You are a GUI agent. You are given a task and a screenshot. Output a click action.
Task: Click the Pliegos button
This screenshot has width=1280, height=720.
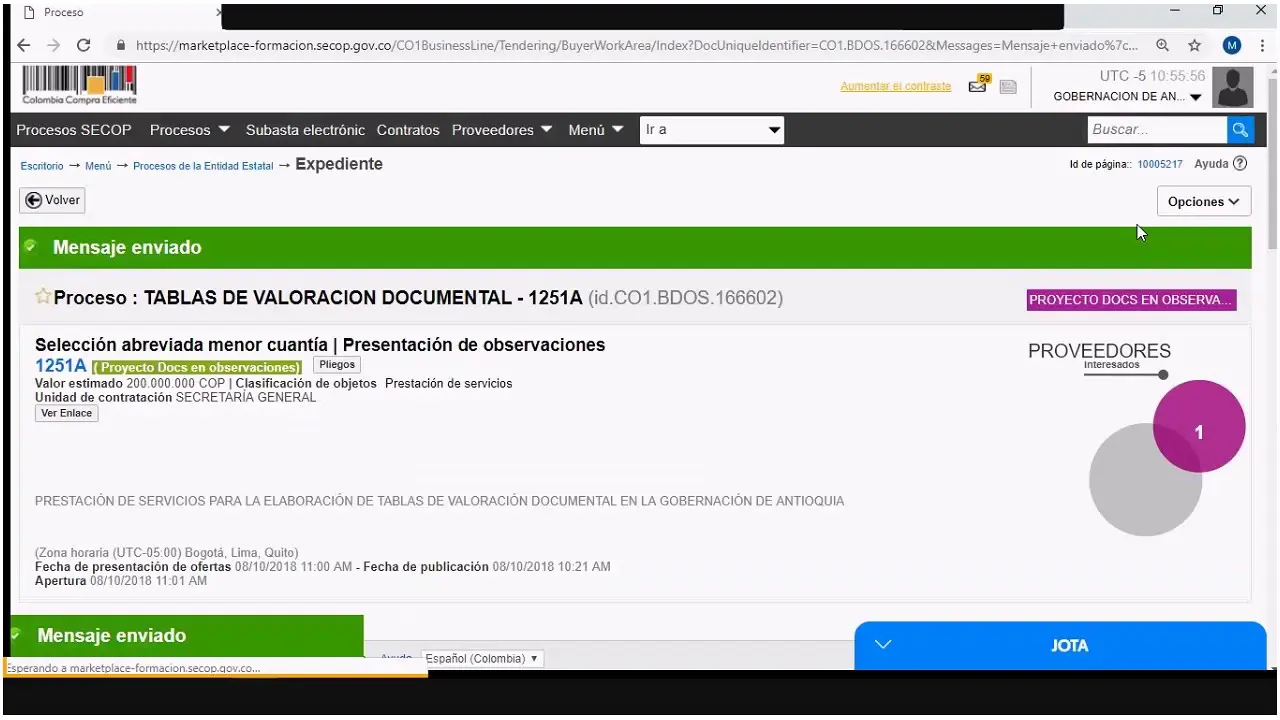click(337, 365)
